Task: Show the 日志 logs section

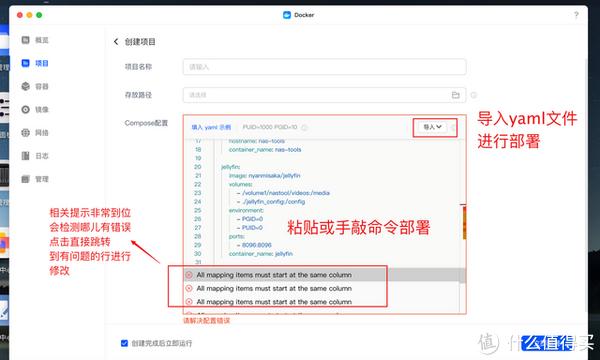Action: click(35, 156)
